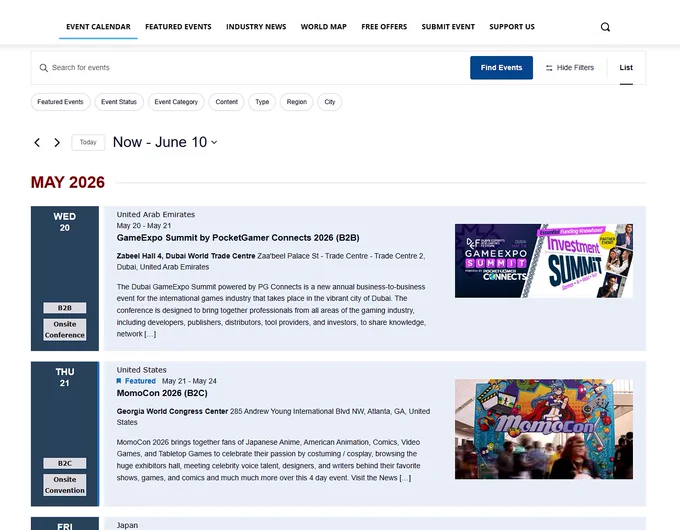Open the MomoCon 2026 (B2C) event link
Viewport: 680px width, 530px height.
[x=162, y=393]
